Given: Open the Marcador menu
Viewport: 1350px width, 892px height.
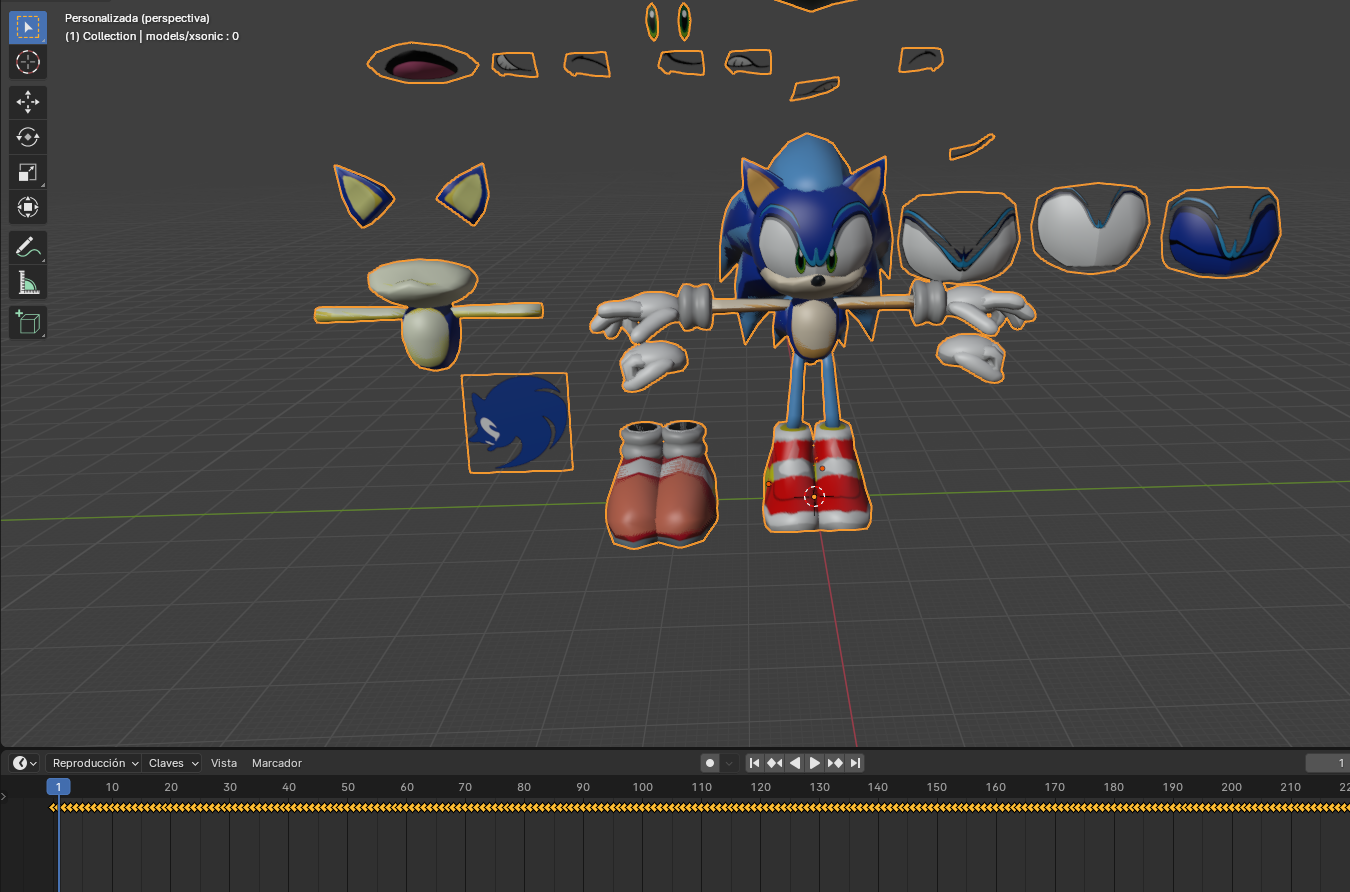Looking at the screenshot, I should (277, 763).
